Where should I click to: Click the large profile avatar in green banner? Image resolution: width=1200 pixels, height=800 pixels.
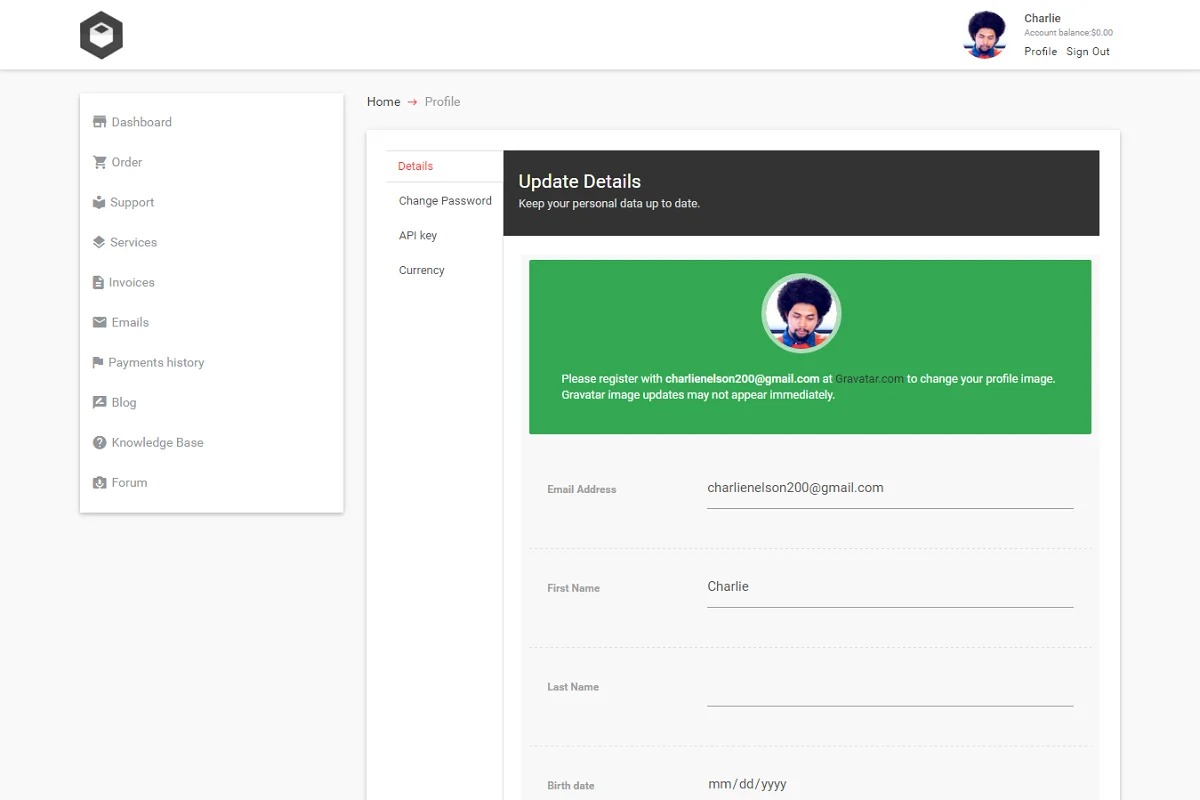coord(801,313)
